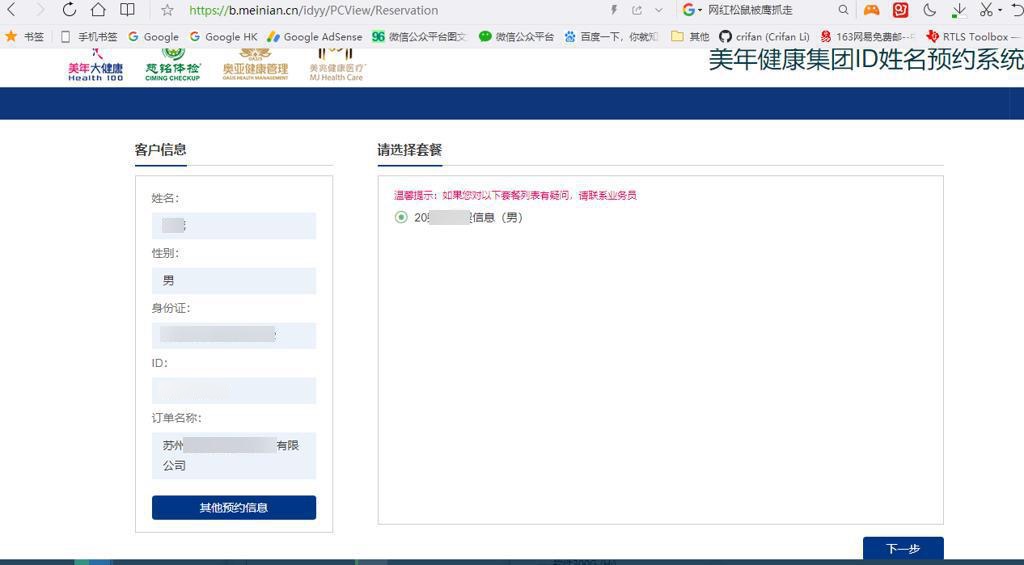
Task: Open the browser home page
Action: pos(98,9)
